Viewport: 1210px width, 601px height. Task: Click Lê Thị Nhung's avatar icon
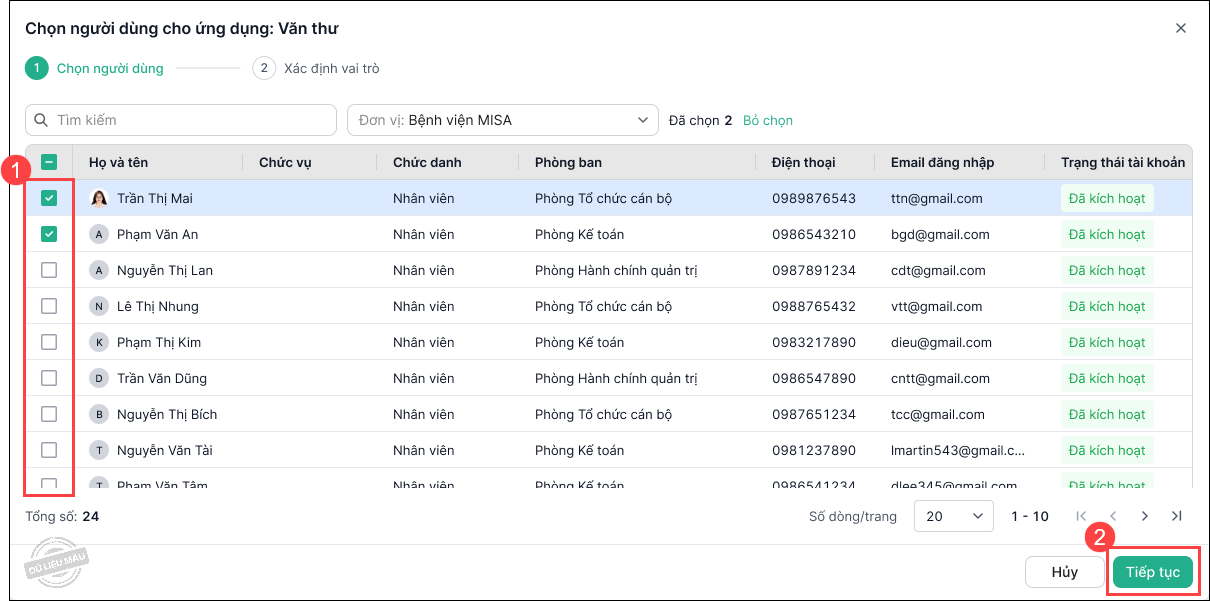coord(99,306)
